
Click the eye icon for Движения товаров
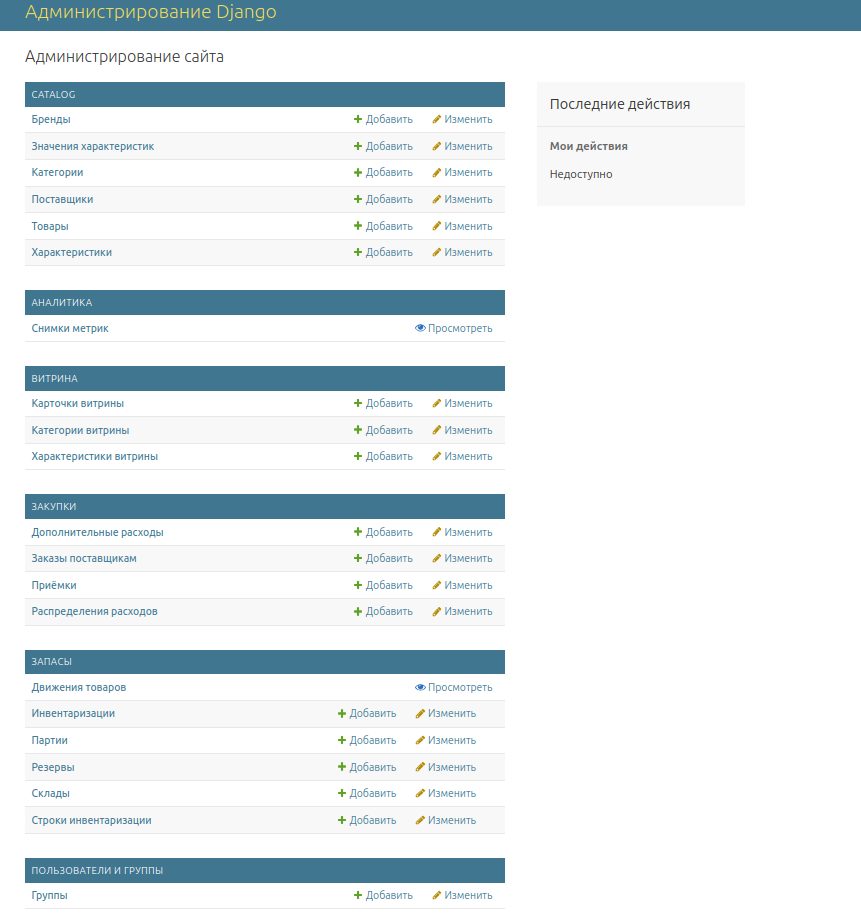pyautogui.click(x=420, y=687)
